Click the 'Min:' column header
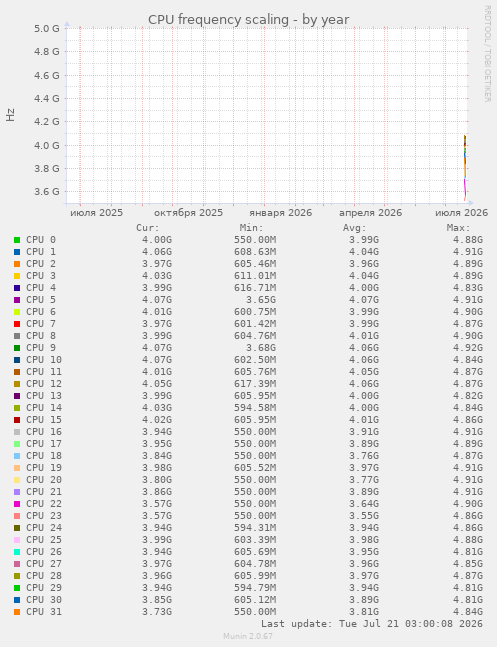Screen dimensions: 497x647 pos(251,228)
